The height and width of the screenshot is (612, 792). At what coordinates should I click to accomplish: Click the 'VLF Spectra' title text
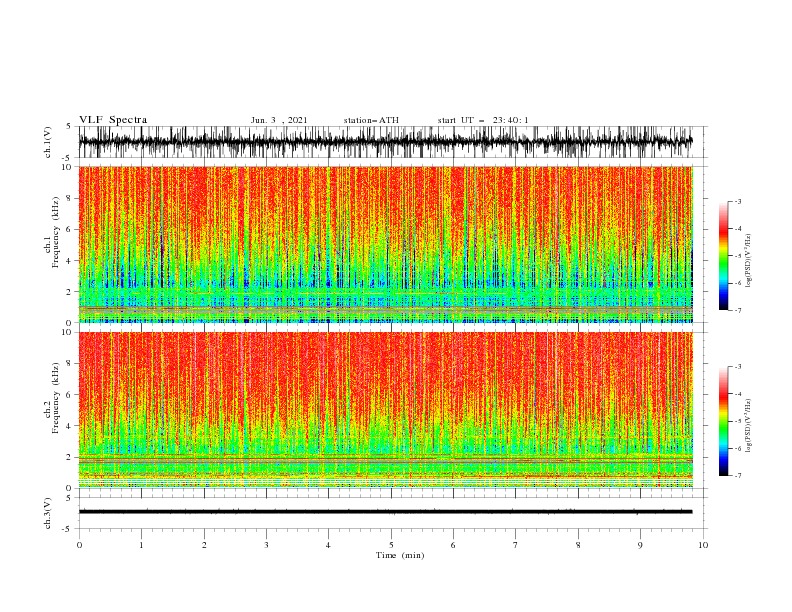113,120
